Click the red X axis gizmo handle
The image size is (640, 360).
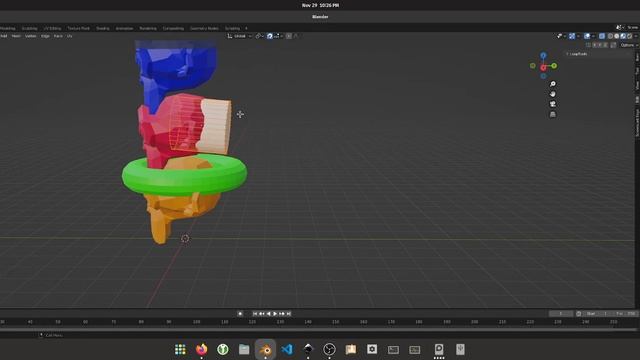(x=543, y=67)
